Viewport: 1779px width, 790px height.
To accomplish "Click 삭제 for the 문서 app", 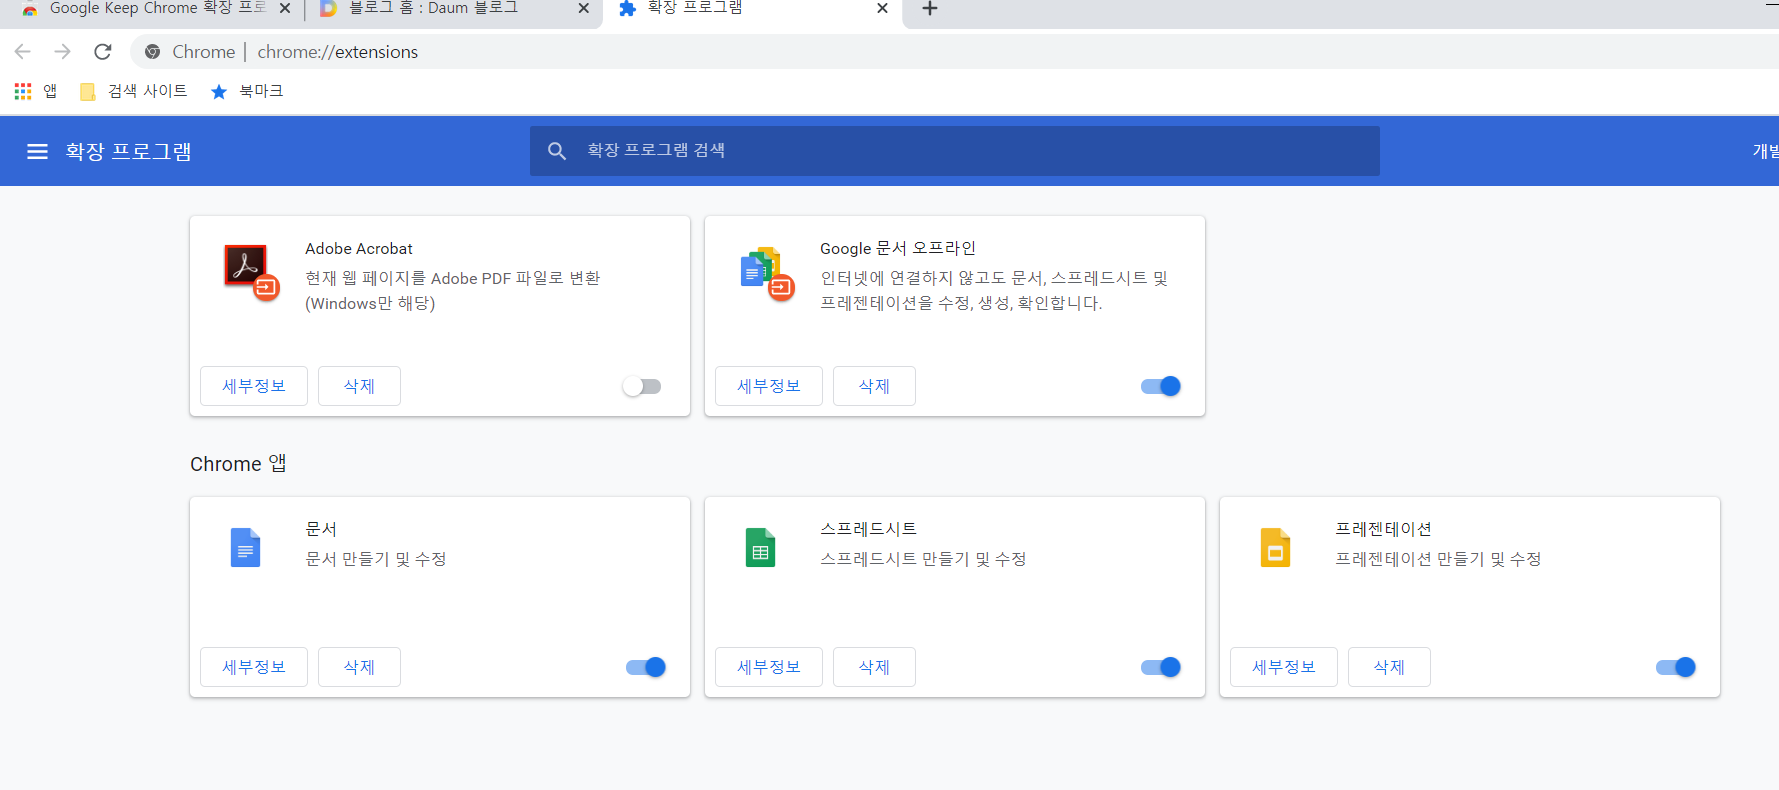I will (x=359, y=667).
